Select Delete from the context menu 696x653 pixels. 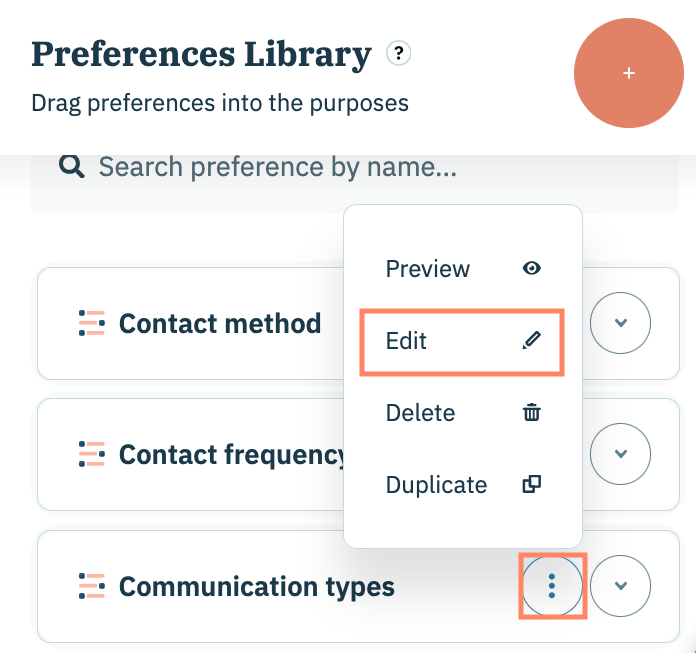(x=421, y=413)
